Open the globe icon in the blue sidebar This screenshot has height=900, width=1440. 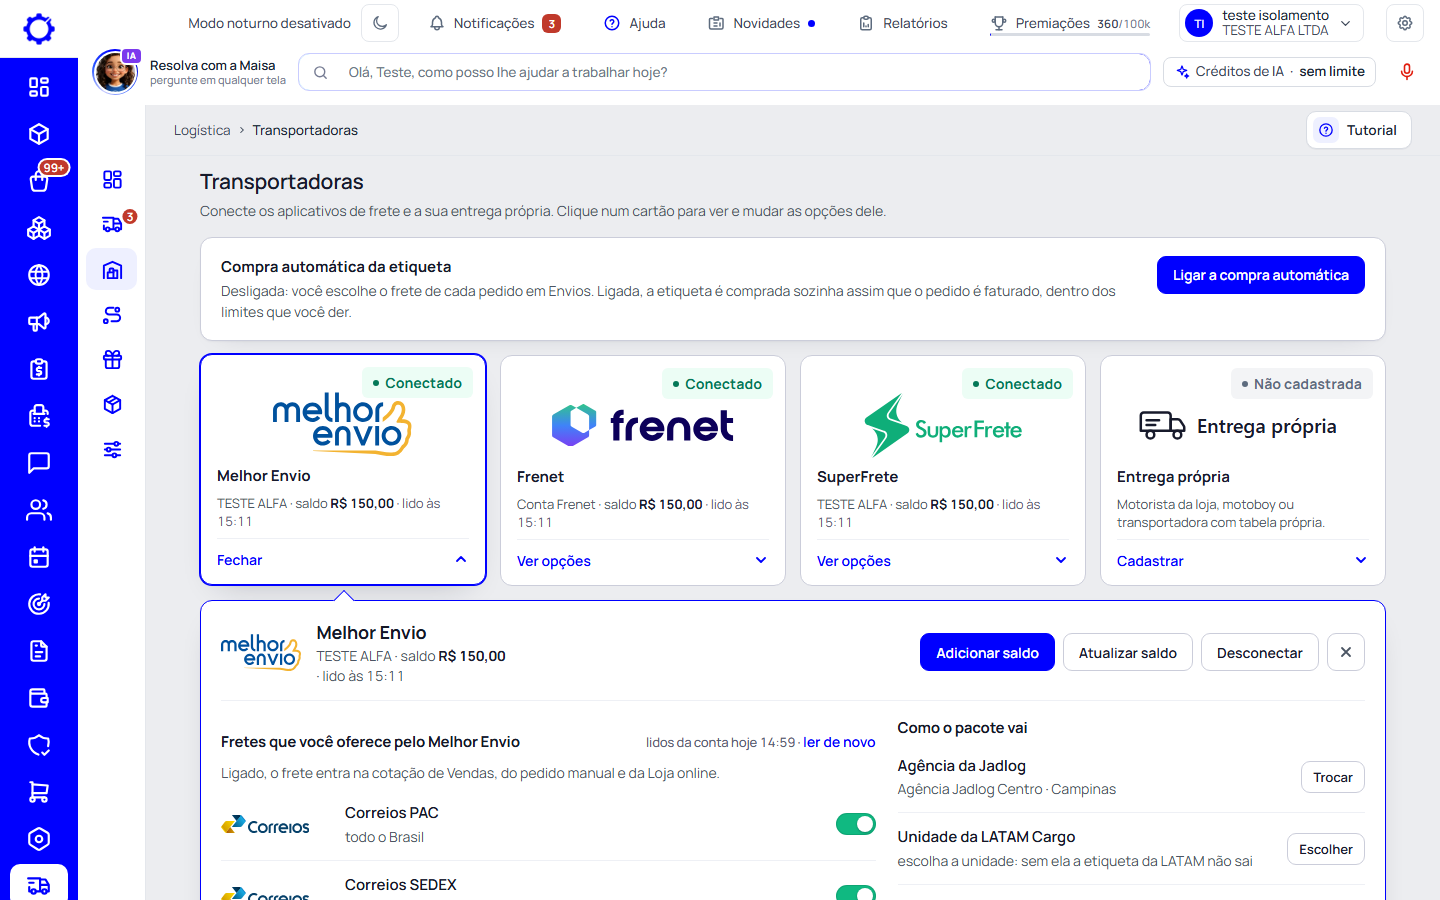[39, 275]
